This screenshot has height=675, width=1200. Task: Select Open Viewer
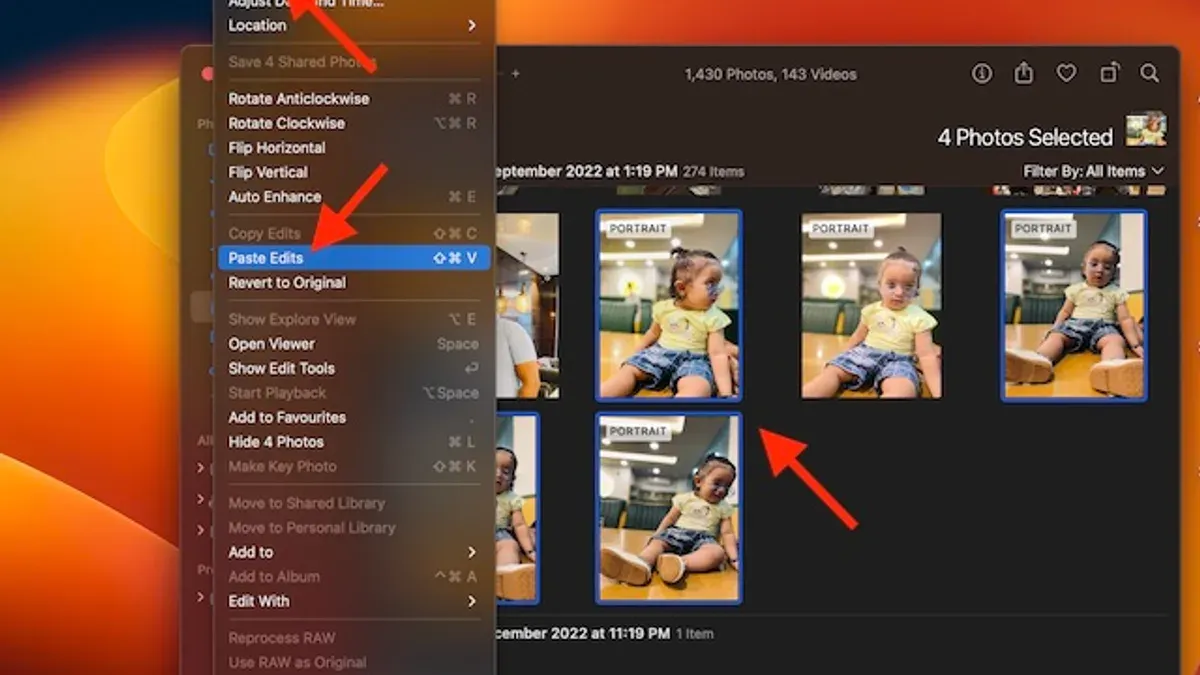pyautogui.click(x=354, y=344)
